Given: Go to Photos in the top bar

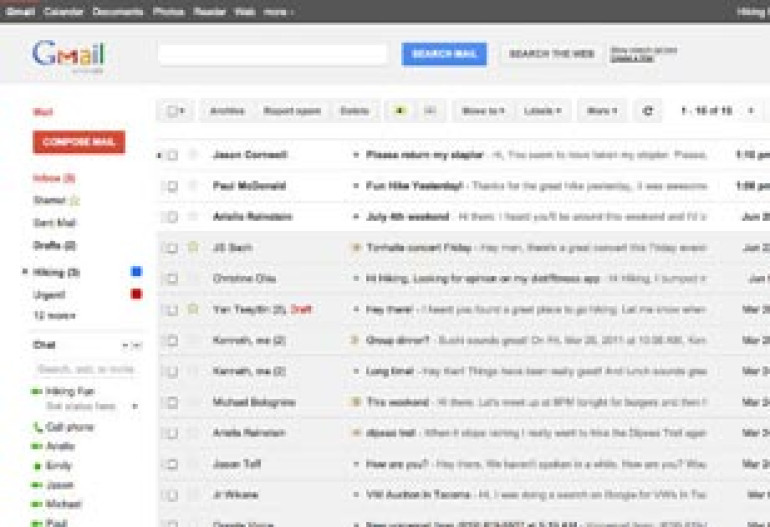Looking at the screenshot, I should click(x=168, y=11).
